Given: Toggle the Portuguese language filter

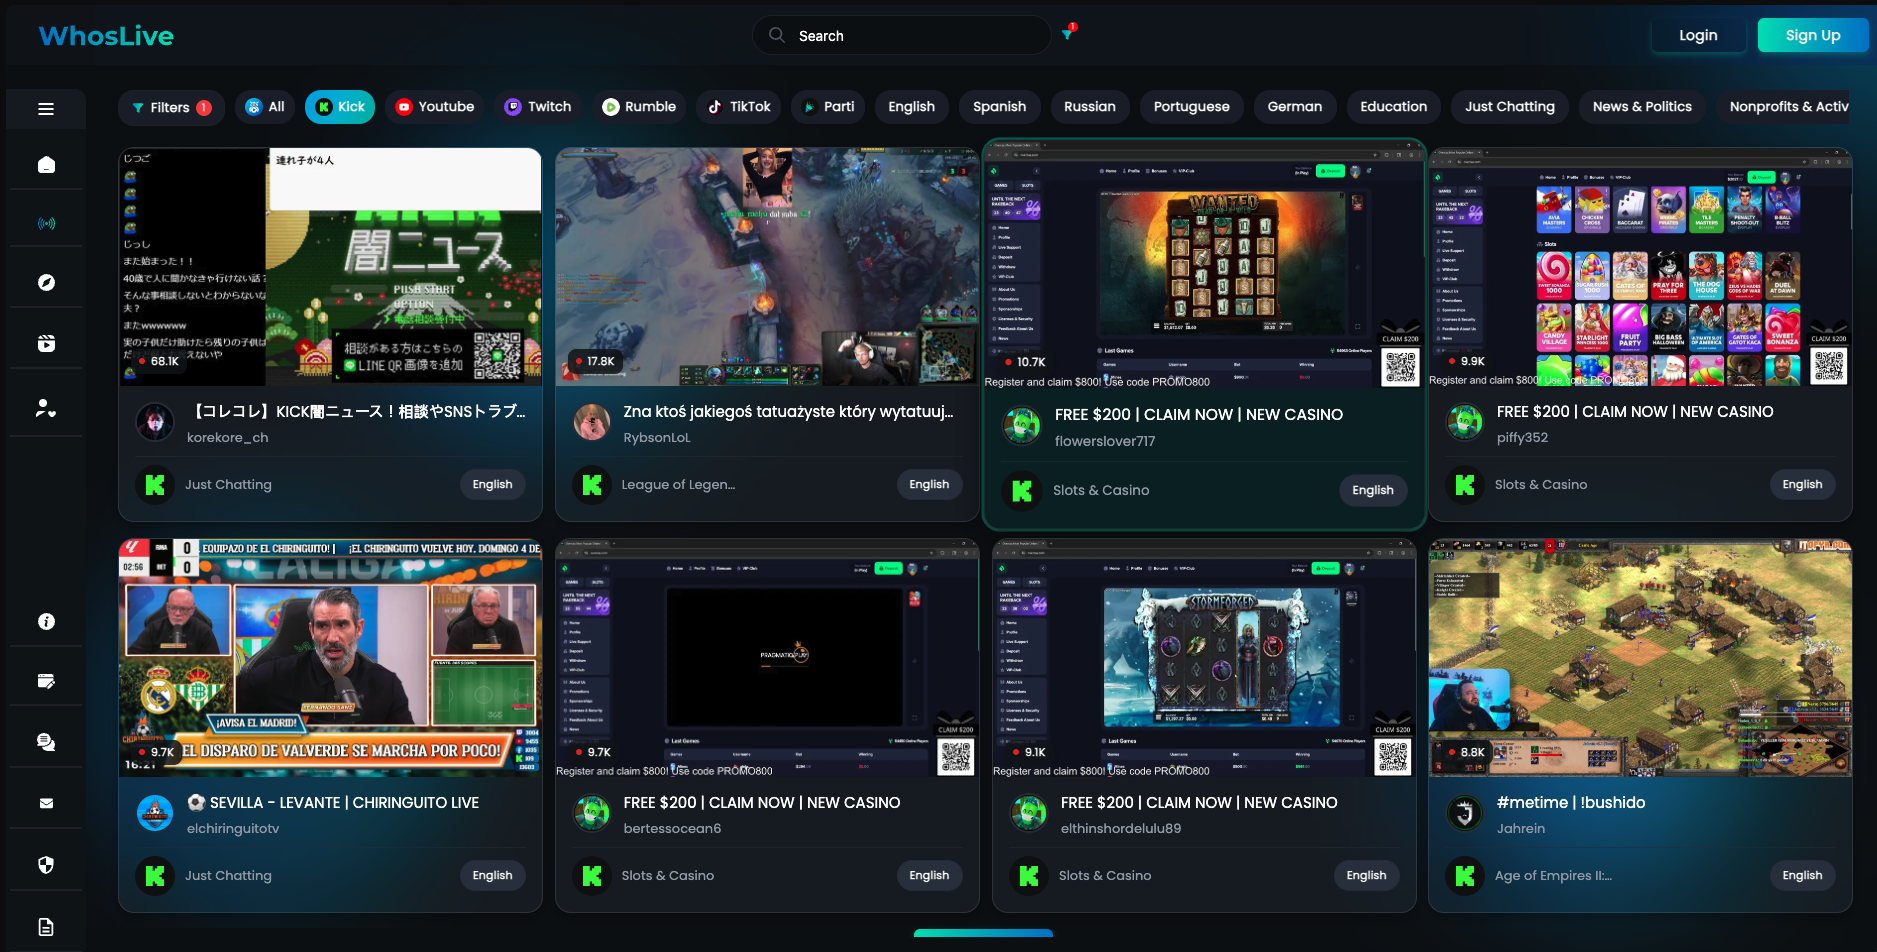Looking at the screenshot, I should (x=1192, y=107).
